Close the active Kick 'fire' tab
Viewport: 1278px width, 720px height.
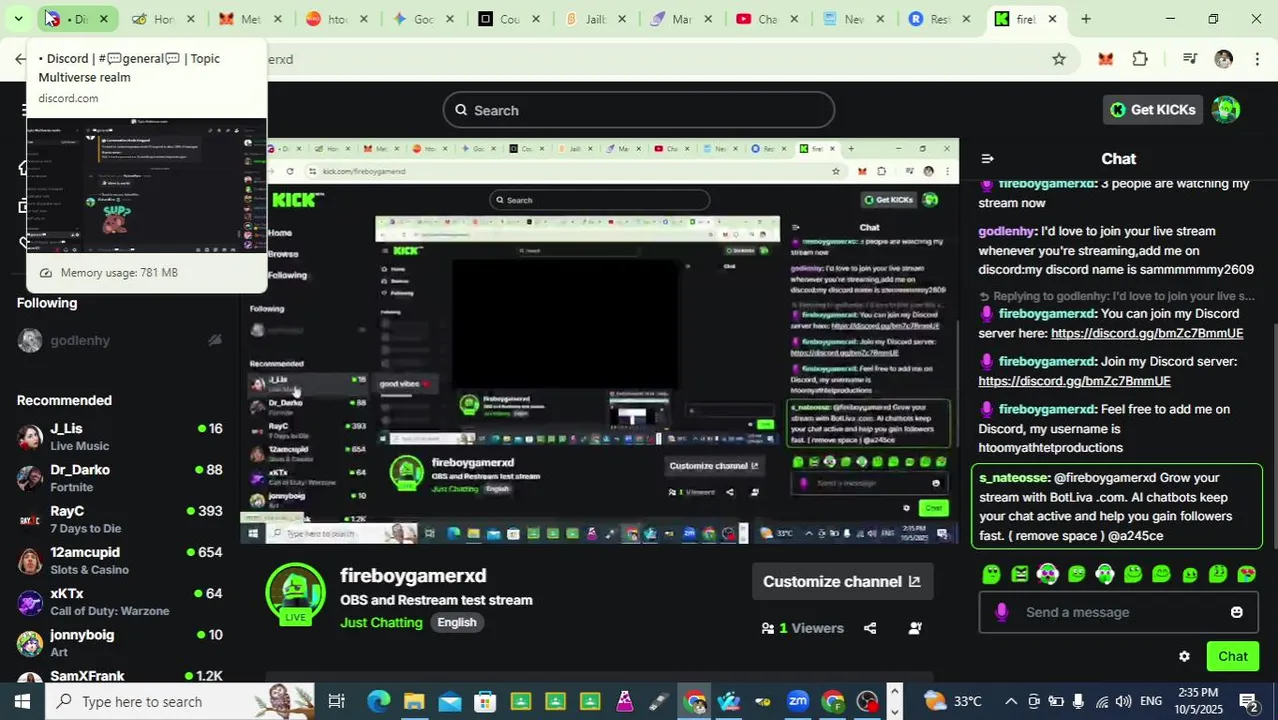coord(1052,19)
